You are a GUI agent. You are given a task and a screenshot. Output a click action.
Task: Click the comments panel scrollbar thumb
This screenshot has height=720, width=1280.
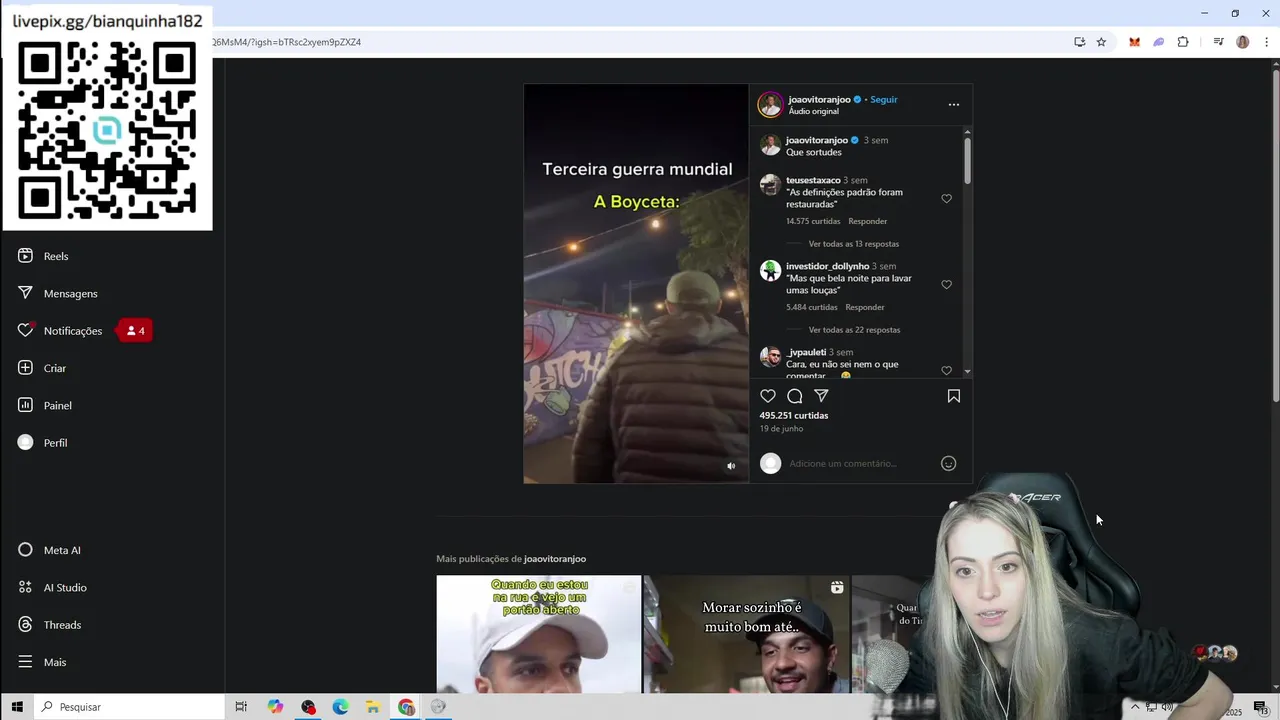pos(967,160)
